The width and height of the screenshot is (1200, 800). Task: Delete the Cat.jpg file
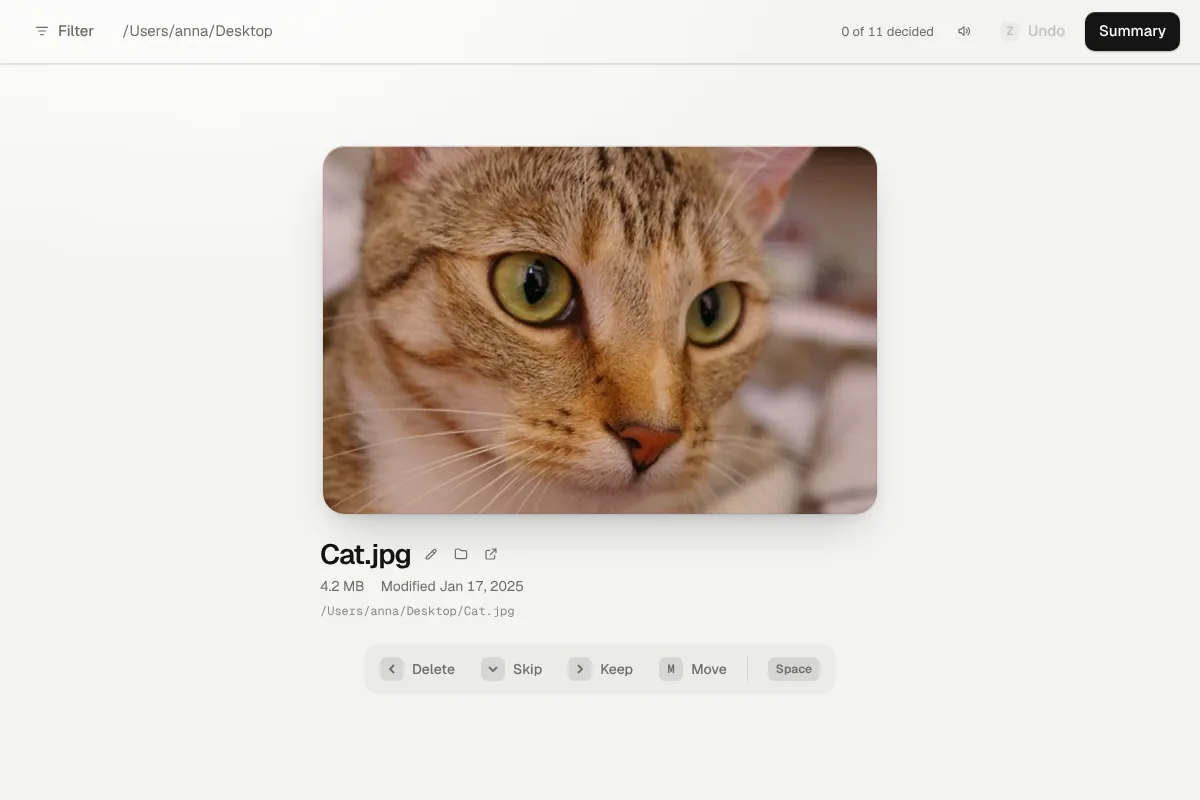pos(418,669)
